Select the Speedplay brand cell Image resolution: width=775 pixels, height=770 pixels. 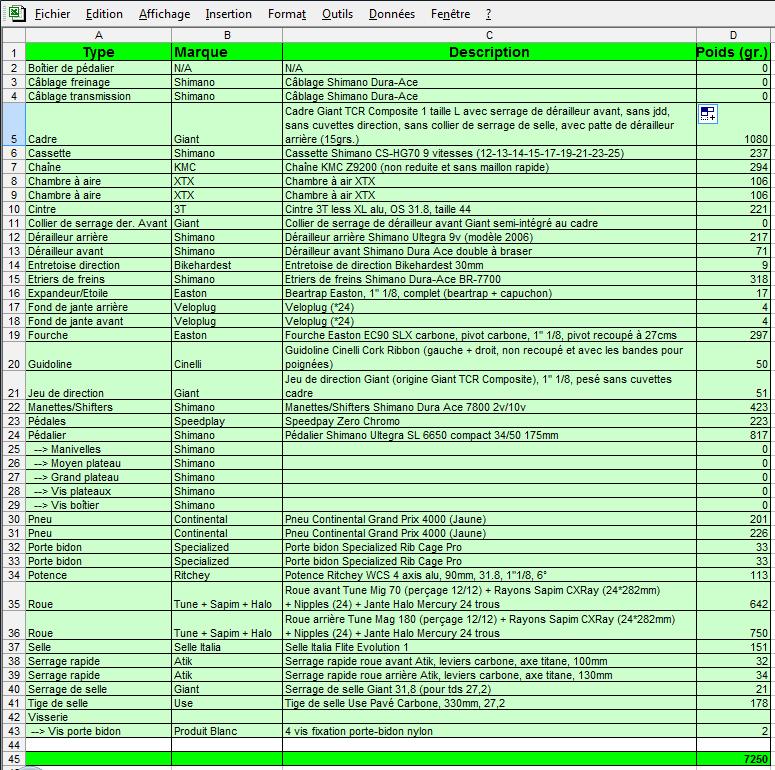click(x=227, y=421)
